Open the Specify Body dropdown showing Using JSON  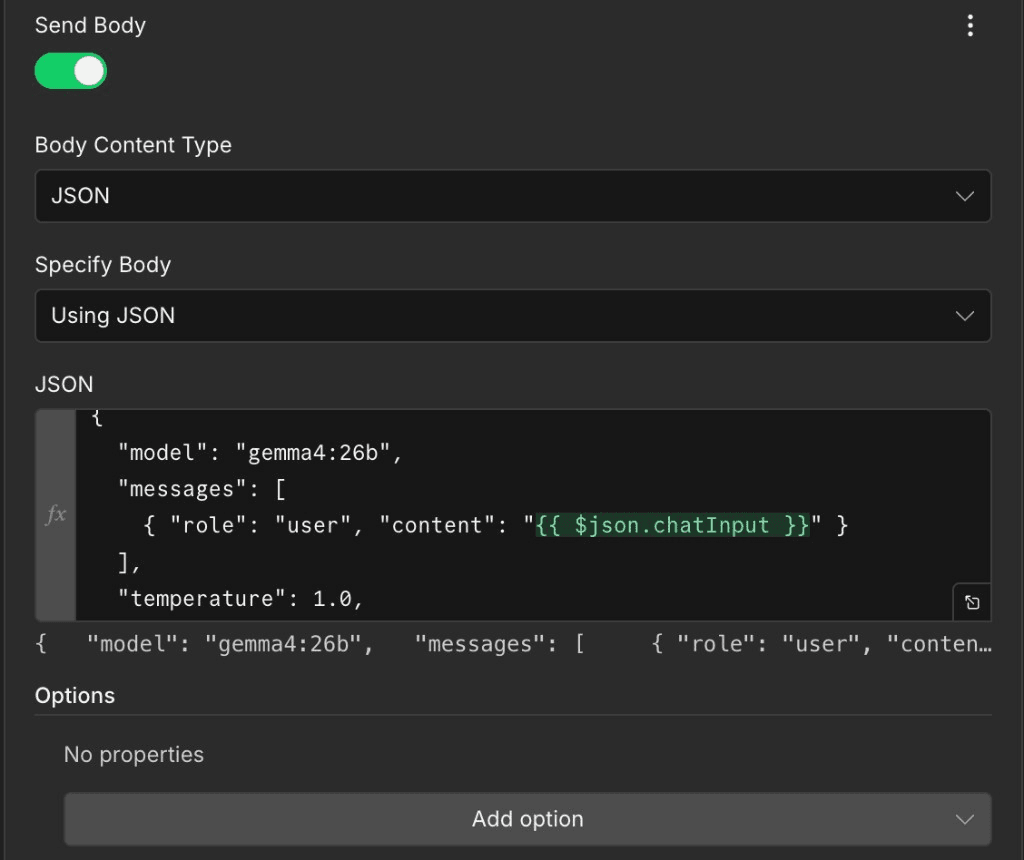click(x=513, y=315)
